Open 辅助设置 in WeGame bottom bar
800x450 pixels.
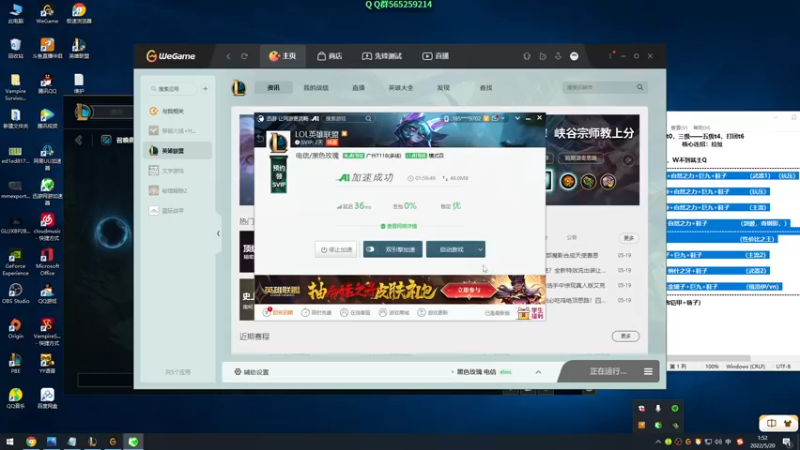click(252, 372)
